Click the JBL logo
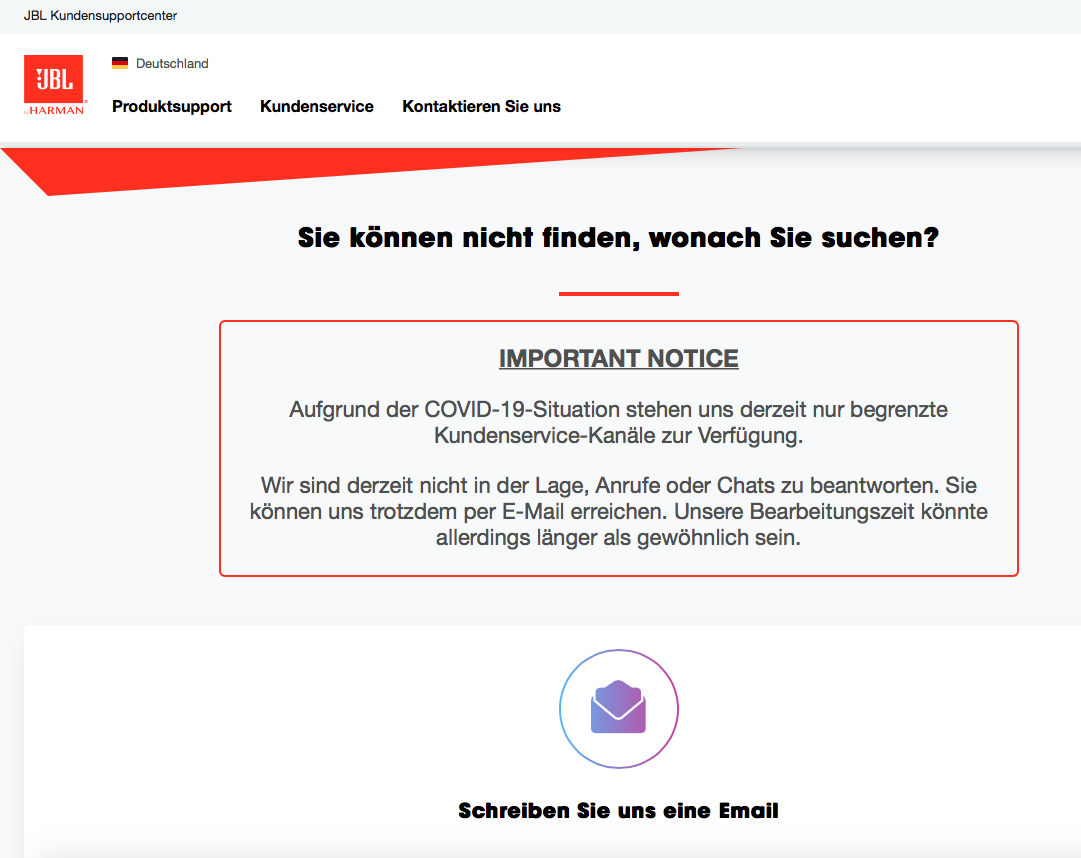Viewport: 1081px width, 858px height. tap(55, 80)
